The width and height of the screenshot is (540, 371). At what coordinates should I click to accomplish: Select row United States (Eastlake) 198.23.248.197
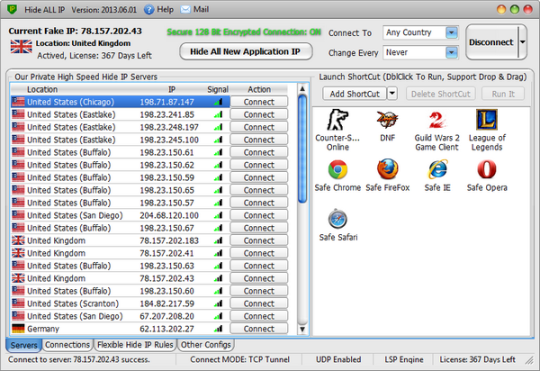(x=120, y=127)
